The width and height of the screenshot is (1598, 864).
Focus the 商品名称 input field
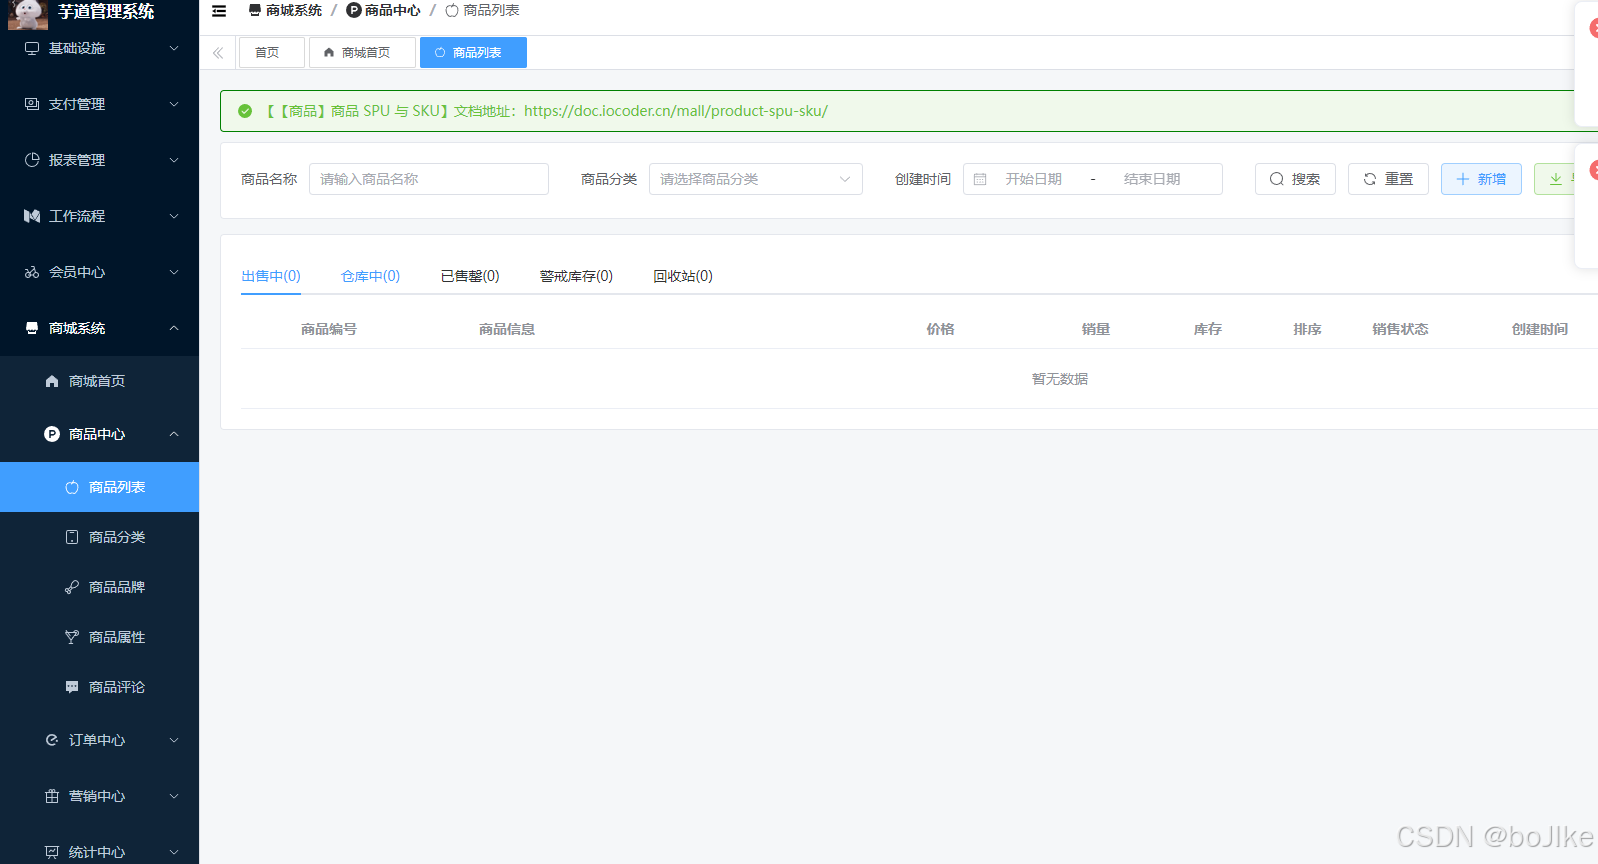pos(428,179)
